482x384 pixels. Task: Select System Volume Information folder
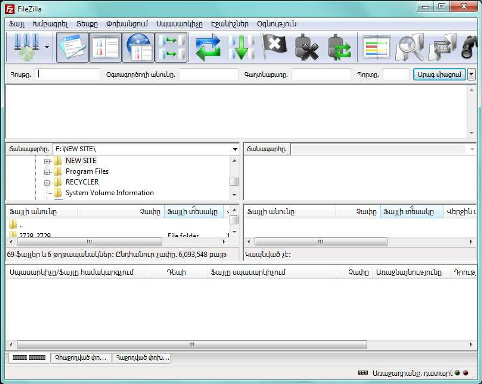(x=110, y=193)
